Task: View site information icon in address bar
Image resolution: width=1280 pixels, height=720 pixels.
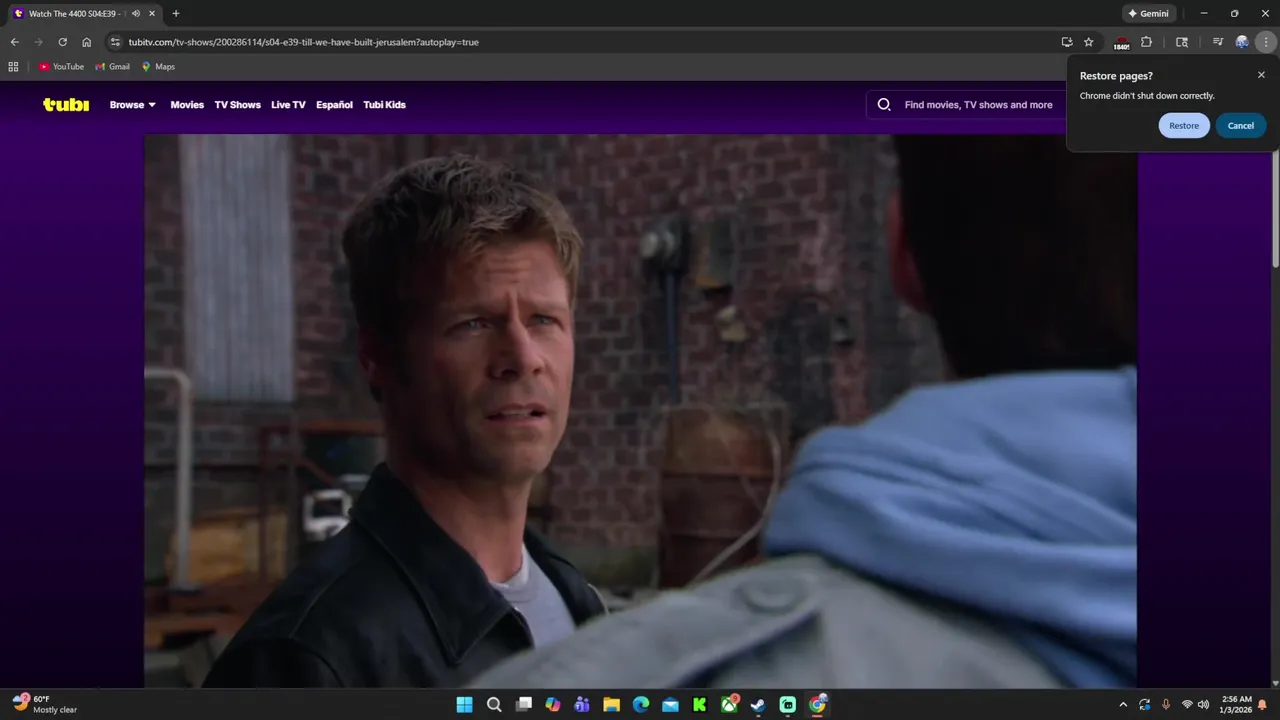Action: 115,42
